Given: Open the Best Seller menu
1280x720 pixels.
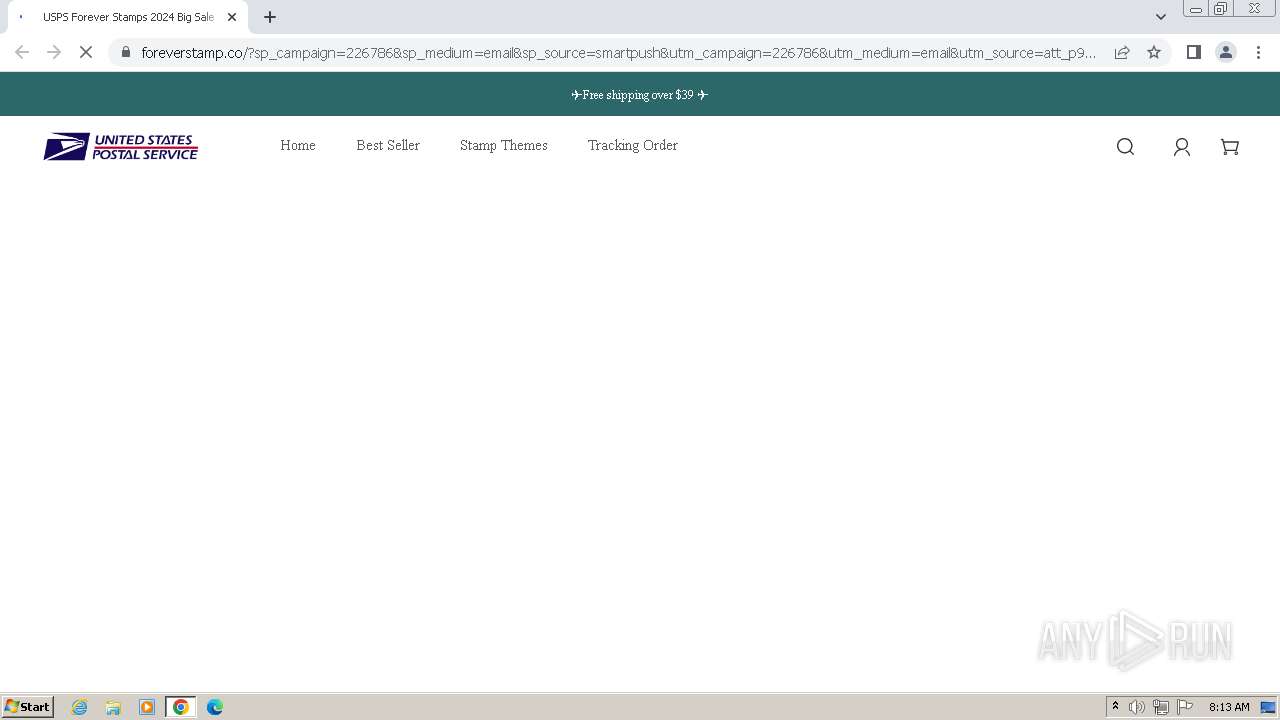Looking at the screenshot, I should click(x=388, y=145).
